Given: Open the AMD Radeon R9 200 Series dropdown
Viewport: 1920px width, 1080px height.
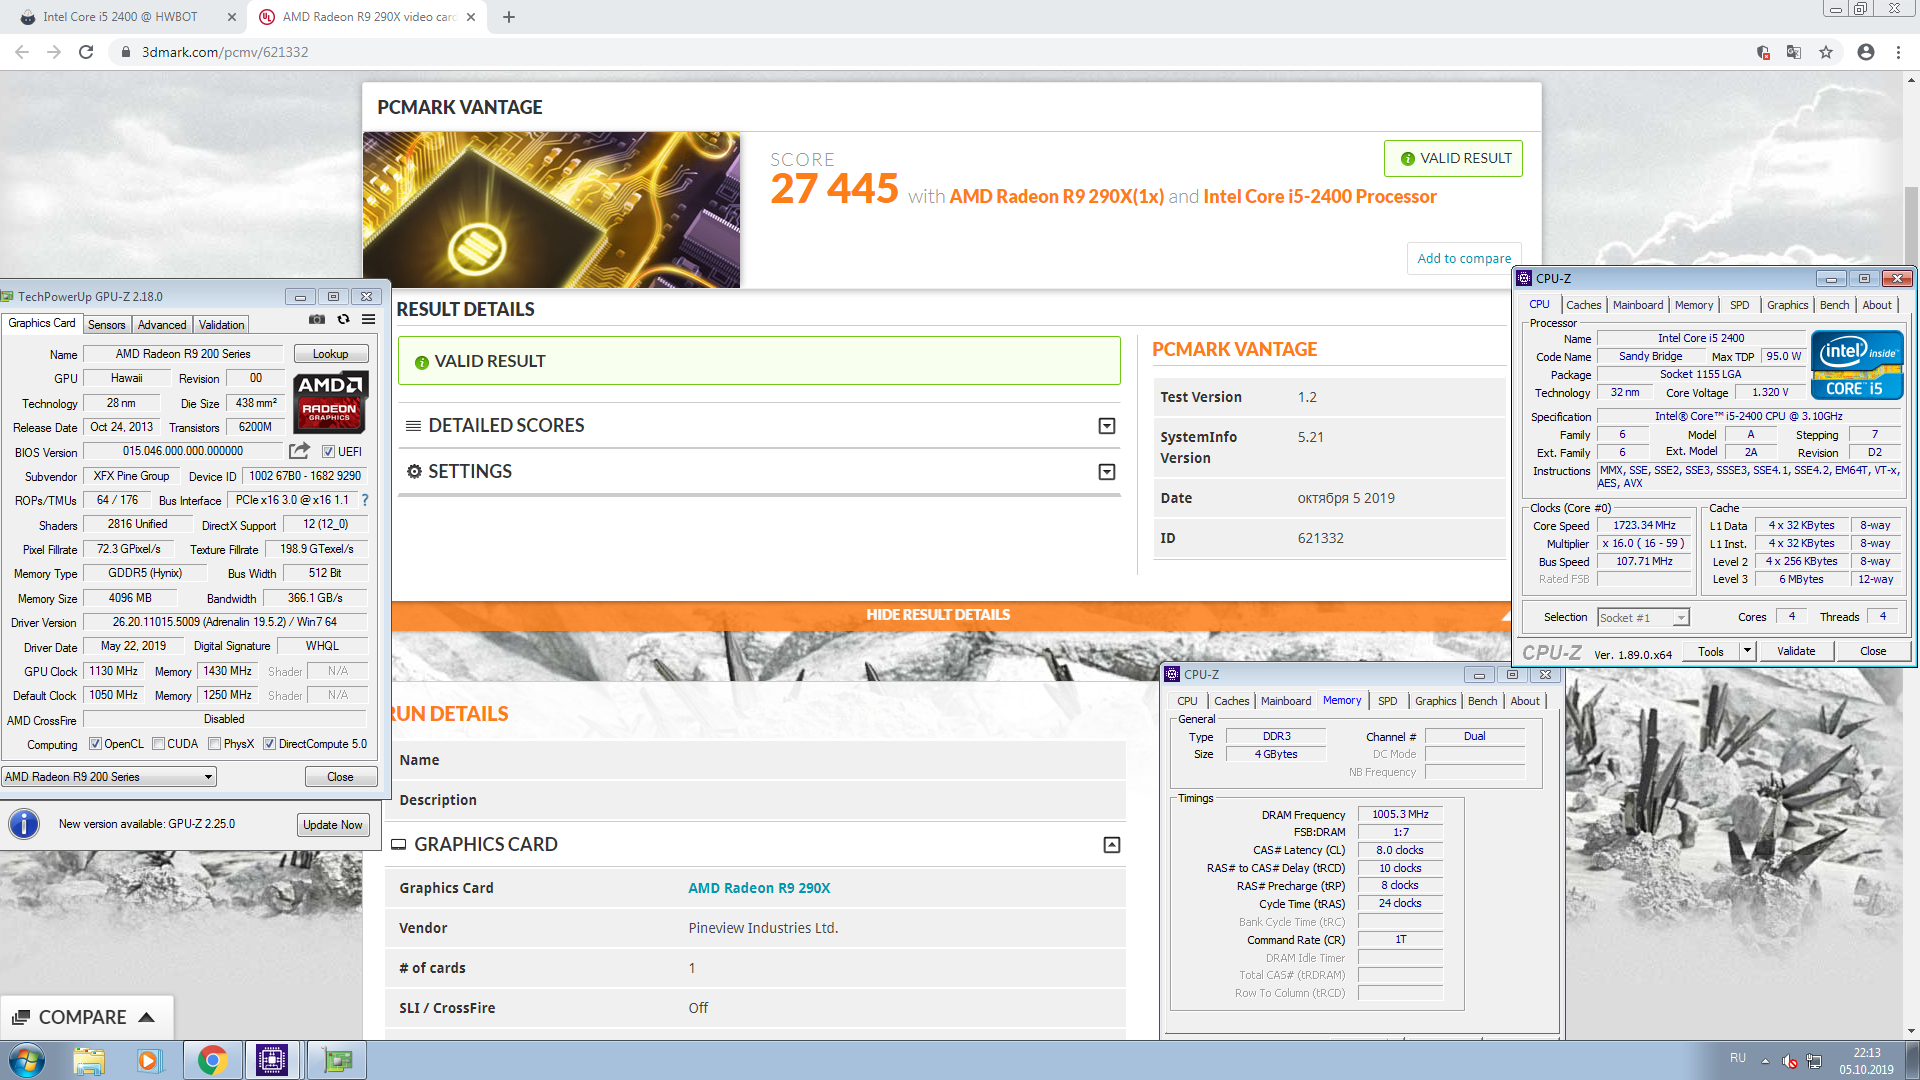Looking at the screenshot, I should click(109, 777).
